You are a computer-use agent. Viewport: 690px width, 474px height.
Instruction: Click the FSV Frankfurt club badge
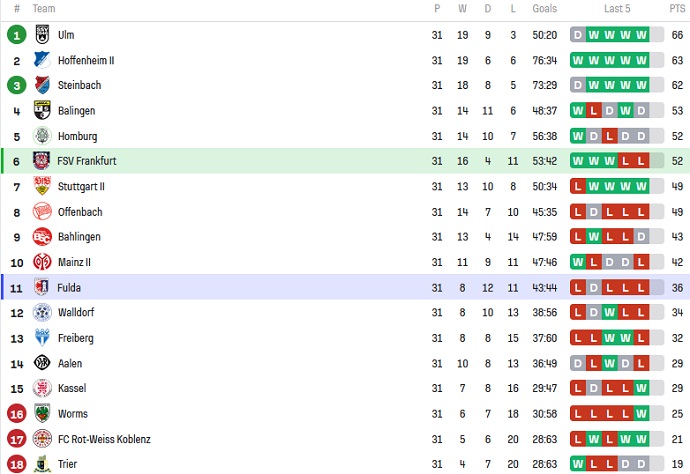(x=42, y=161)
